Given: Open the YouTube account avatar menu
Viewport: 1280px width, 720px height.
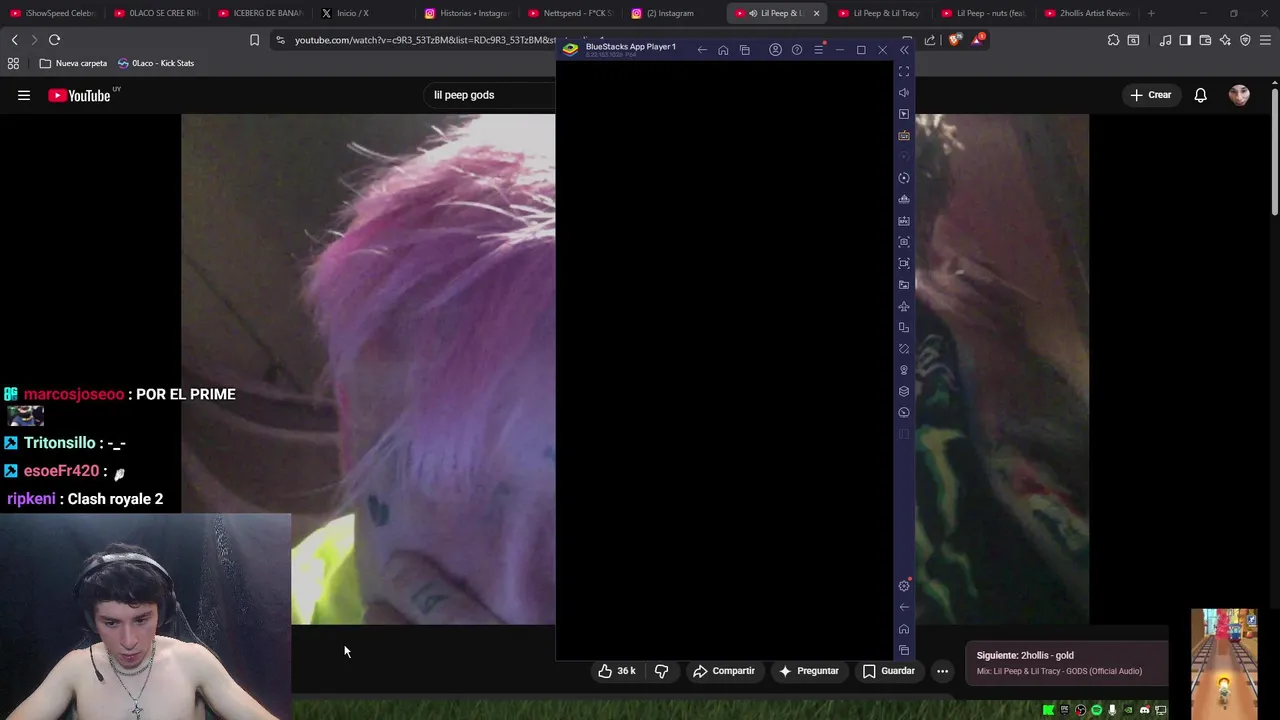Looking at the screenshot, I should coord(1239,95).
